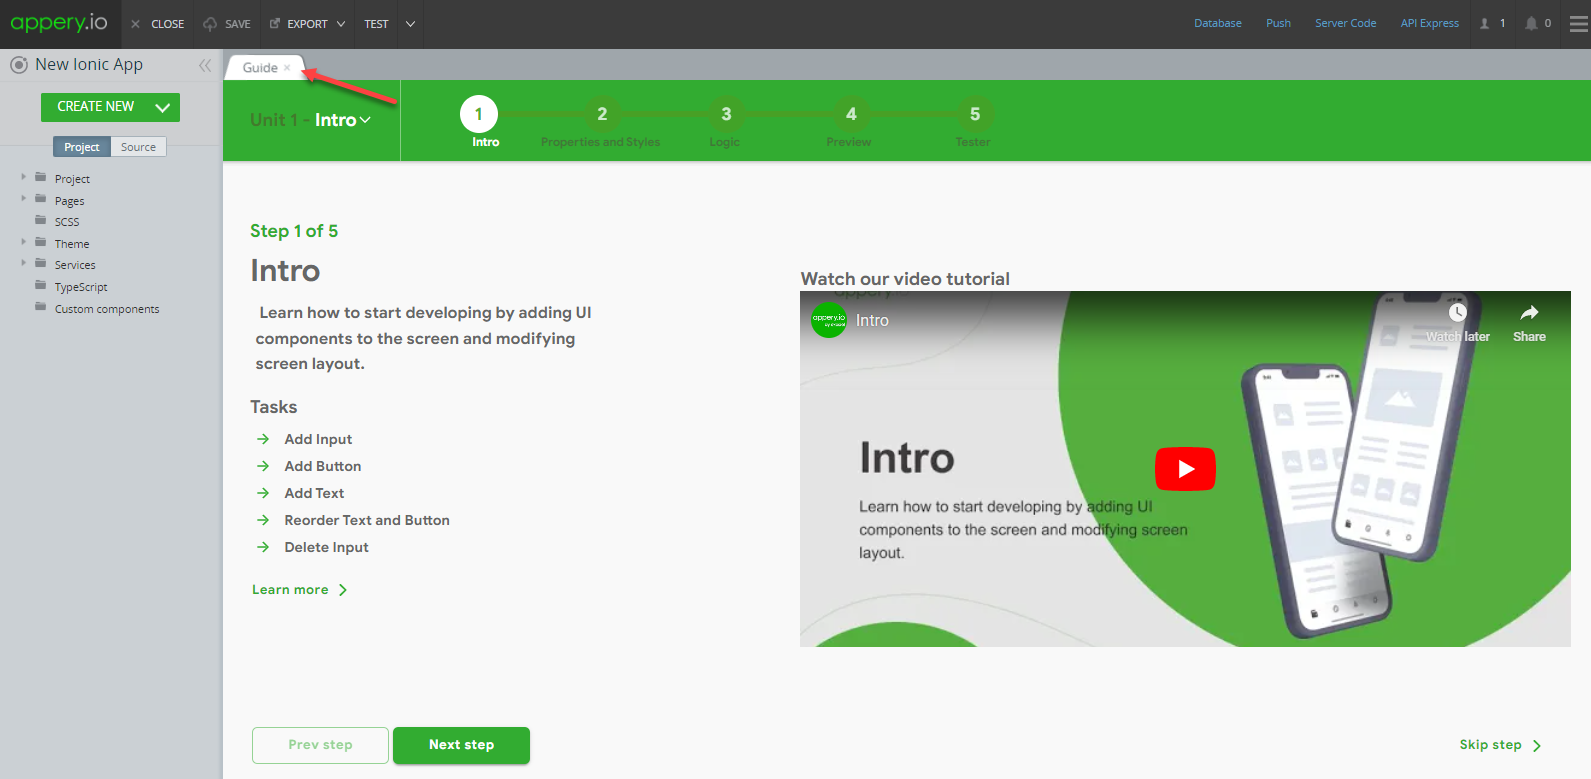Expand the Theme tree folder
The width and height of the screenshot is (1591, 779).
pos(24,242)
